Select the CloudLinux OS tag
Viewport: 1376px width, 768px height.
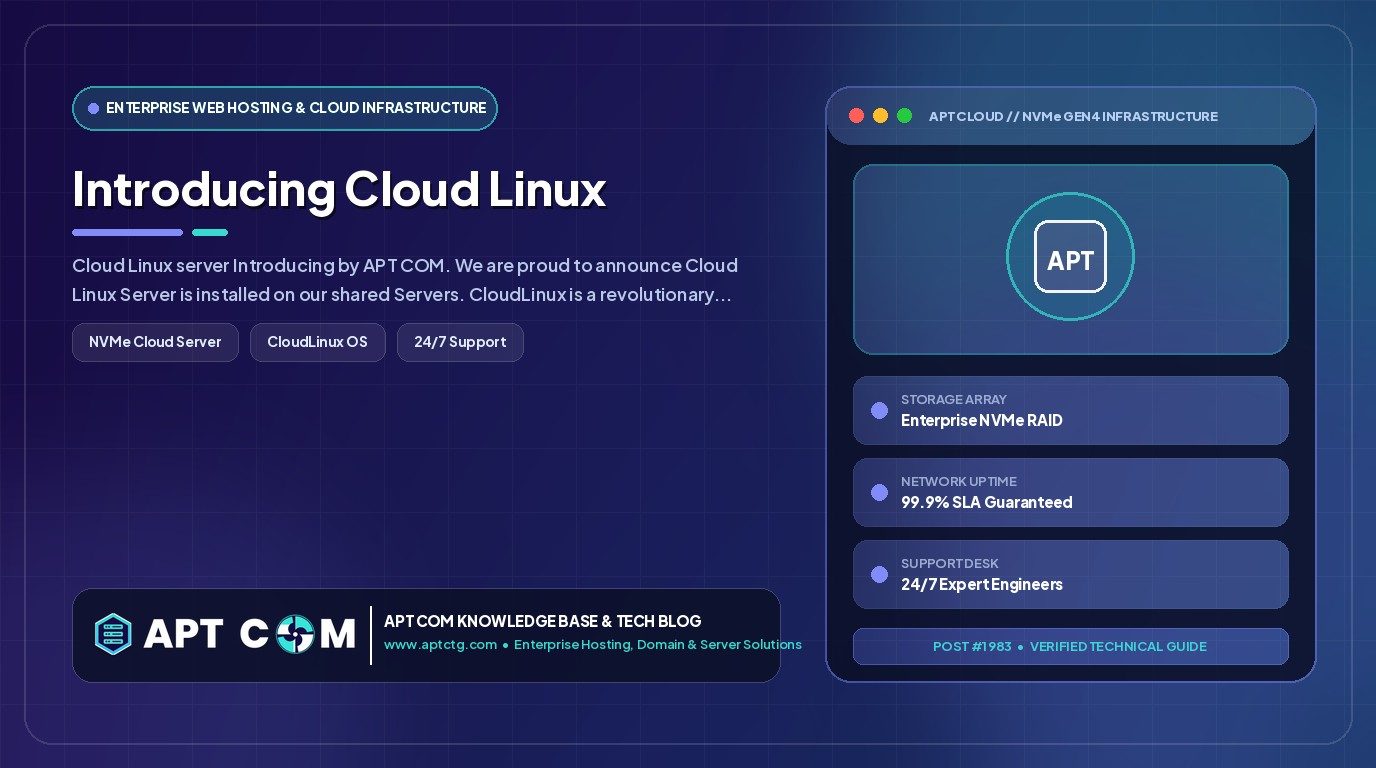317,342
